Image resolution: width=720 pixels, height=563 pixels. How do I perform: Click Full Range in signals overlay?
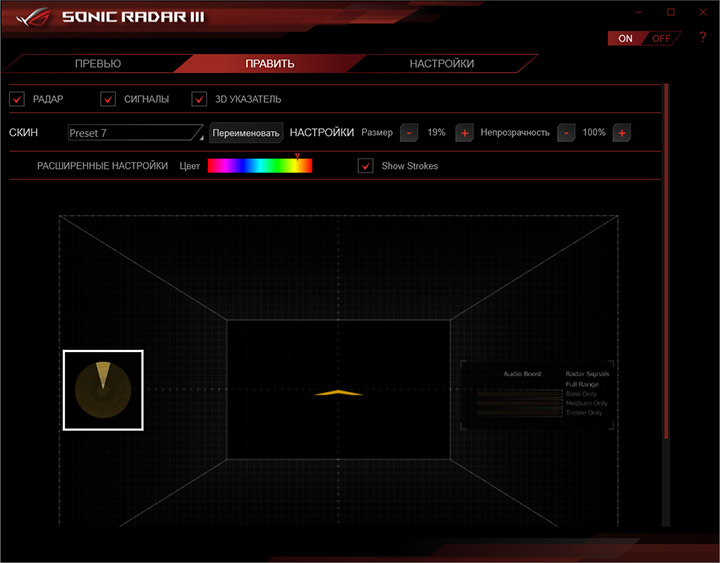[582, 384]
